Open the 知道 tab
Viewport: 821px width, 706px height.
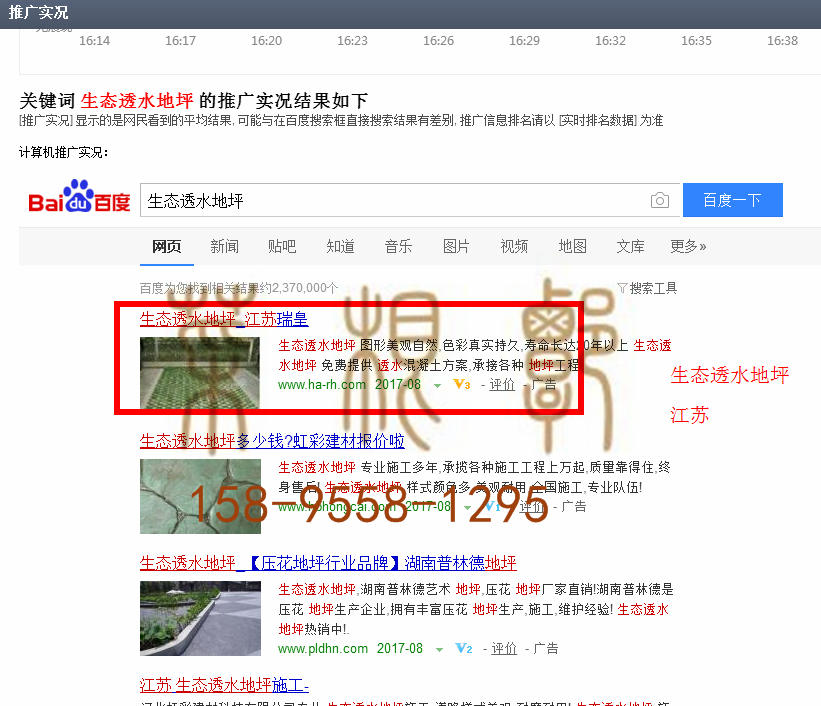point(340,246)
